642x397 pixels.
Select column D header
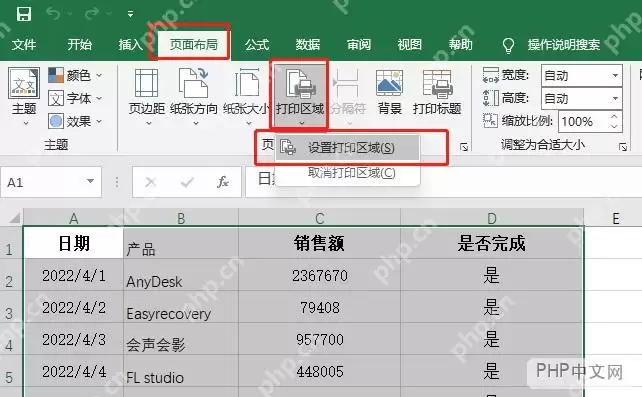pyautogui.click(x=492, y=218)
